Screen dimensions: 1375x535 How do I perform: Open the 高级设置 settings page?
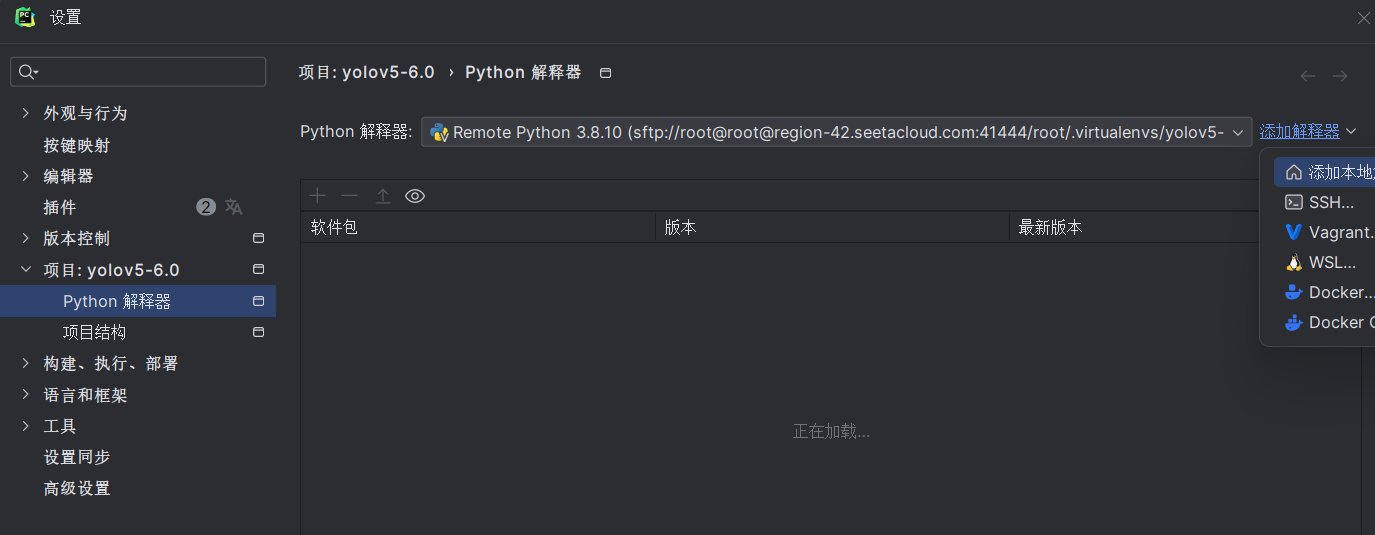(77, 488)
